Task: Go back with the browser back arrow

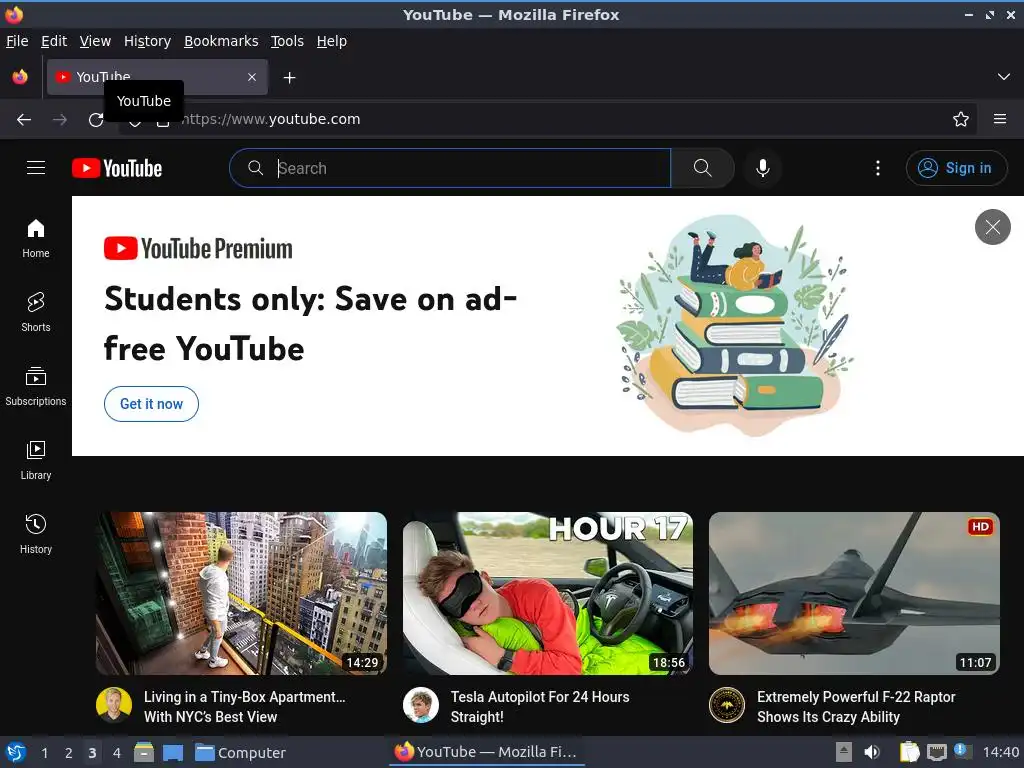Action: pos(24,120)
